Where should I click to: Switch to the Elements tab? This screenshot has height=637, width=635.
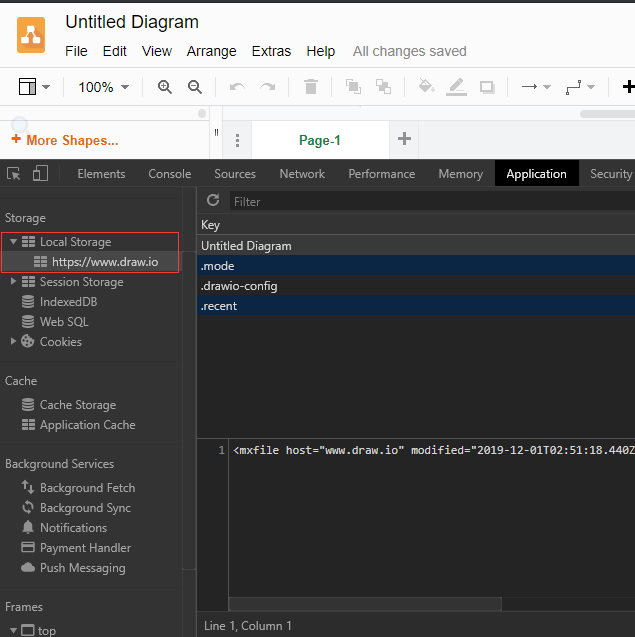click(x=101, y=174)
